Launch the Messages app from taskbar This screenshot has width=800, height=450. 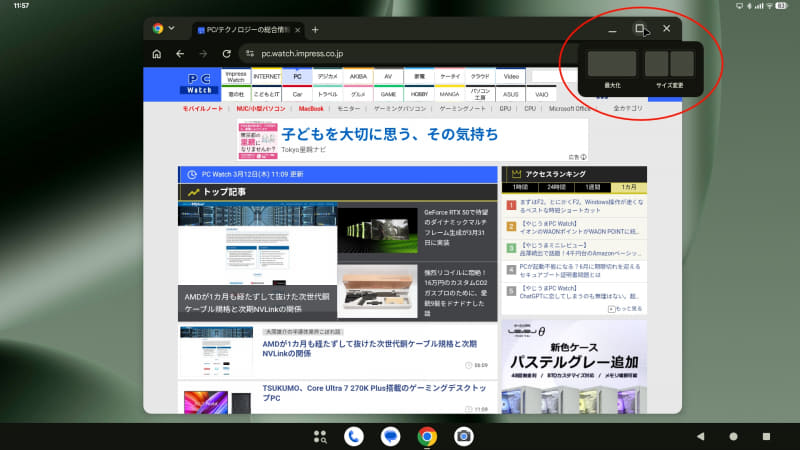coord(390,437)
